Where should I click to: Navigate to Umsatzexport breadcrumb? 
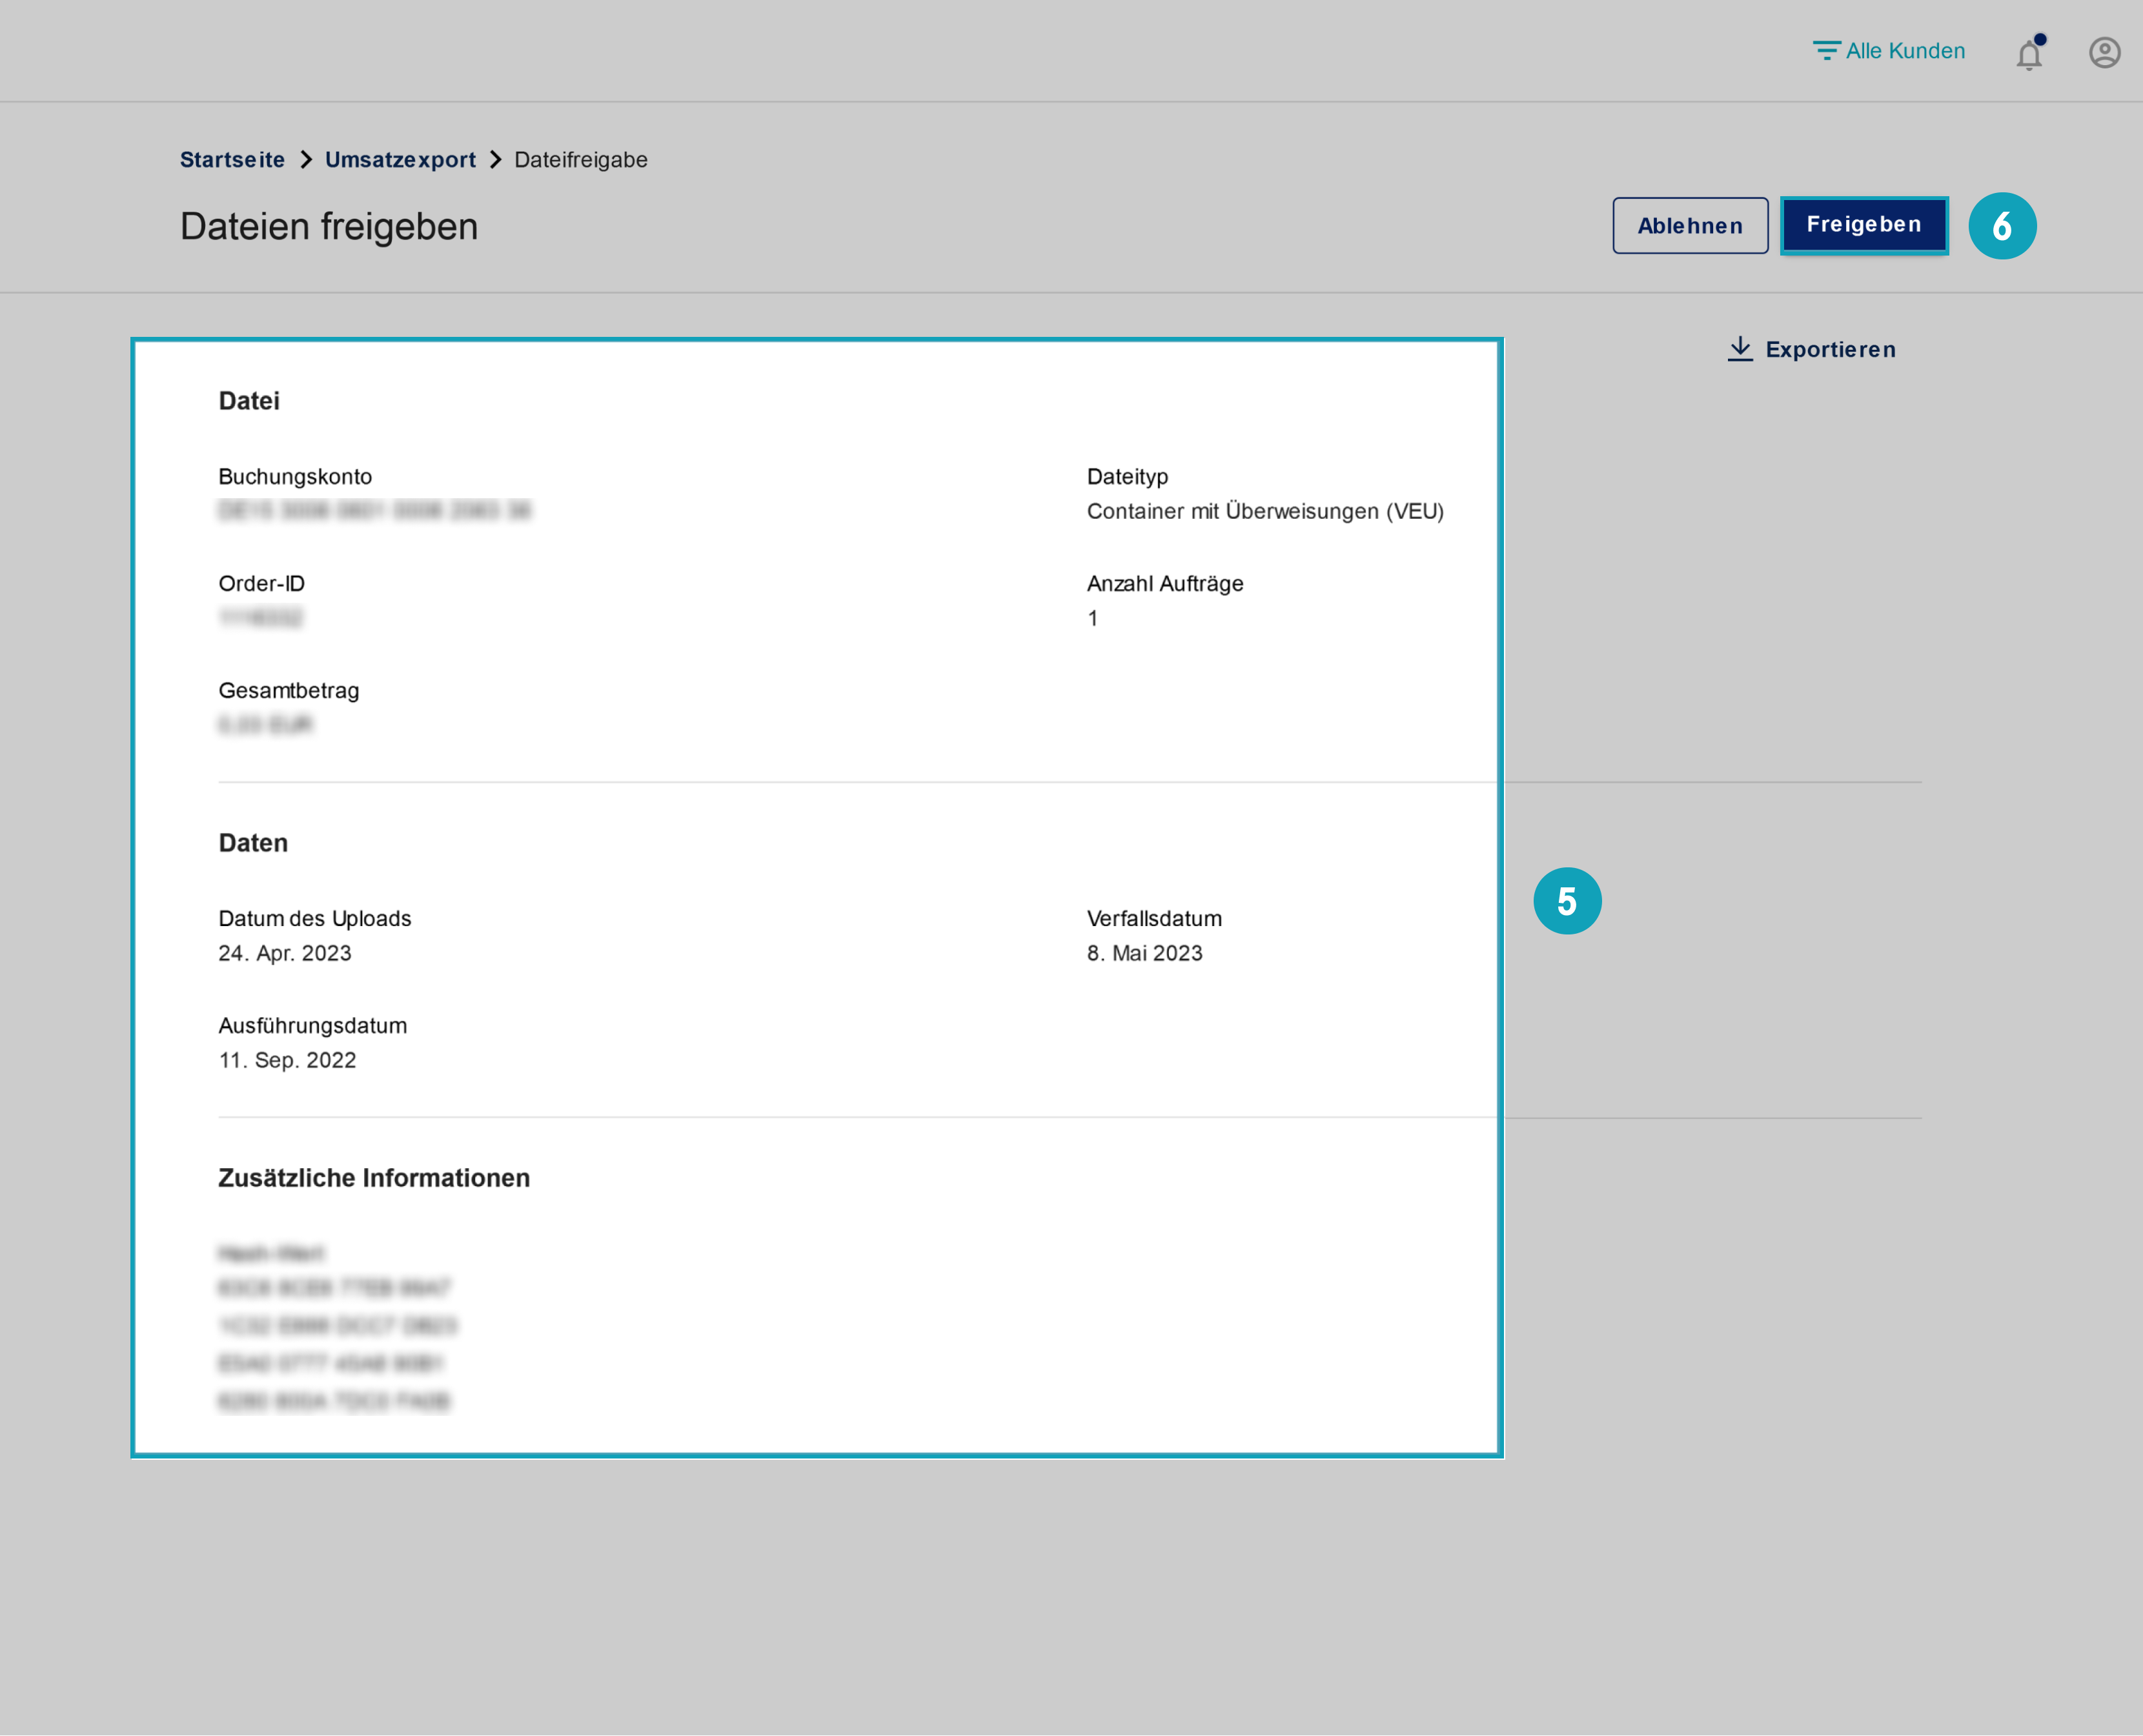(400, 160)
